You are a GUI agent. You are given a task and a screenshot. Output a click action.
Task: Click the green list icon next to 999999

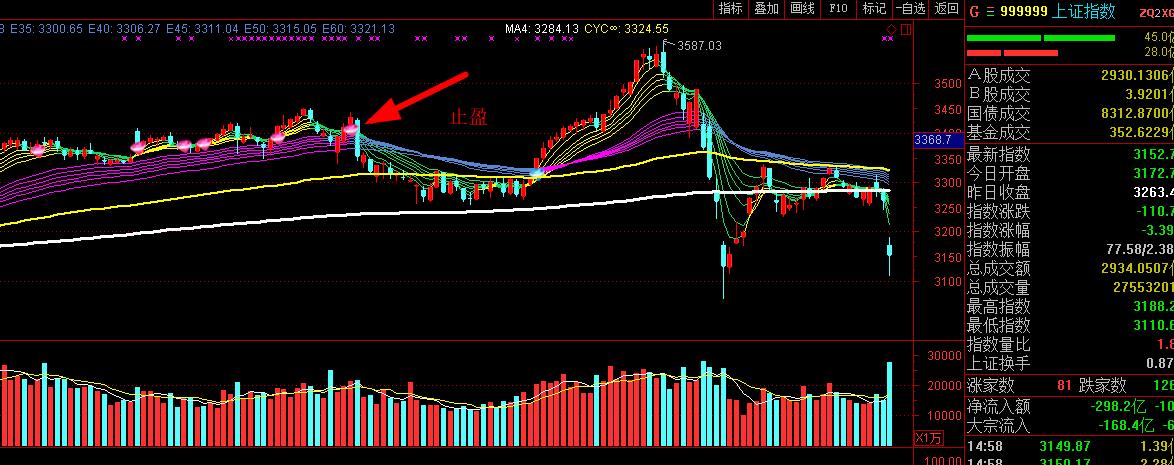pos(989,11)
